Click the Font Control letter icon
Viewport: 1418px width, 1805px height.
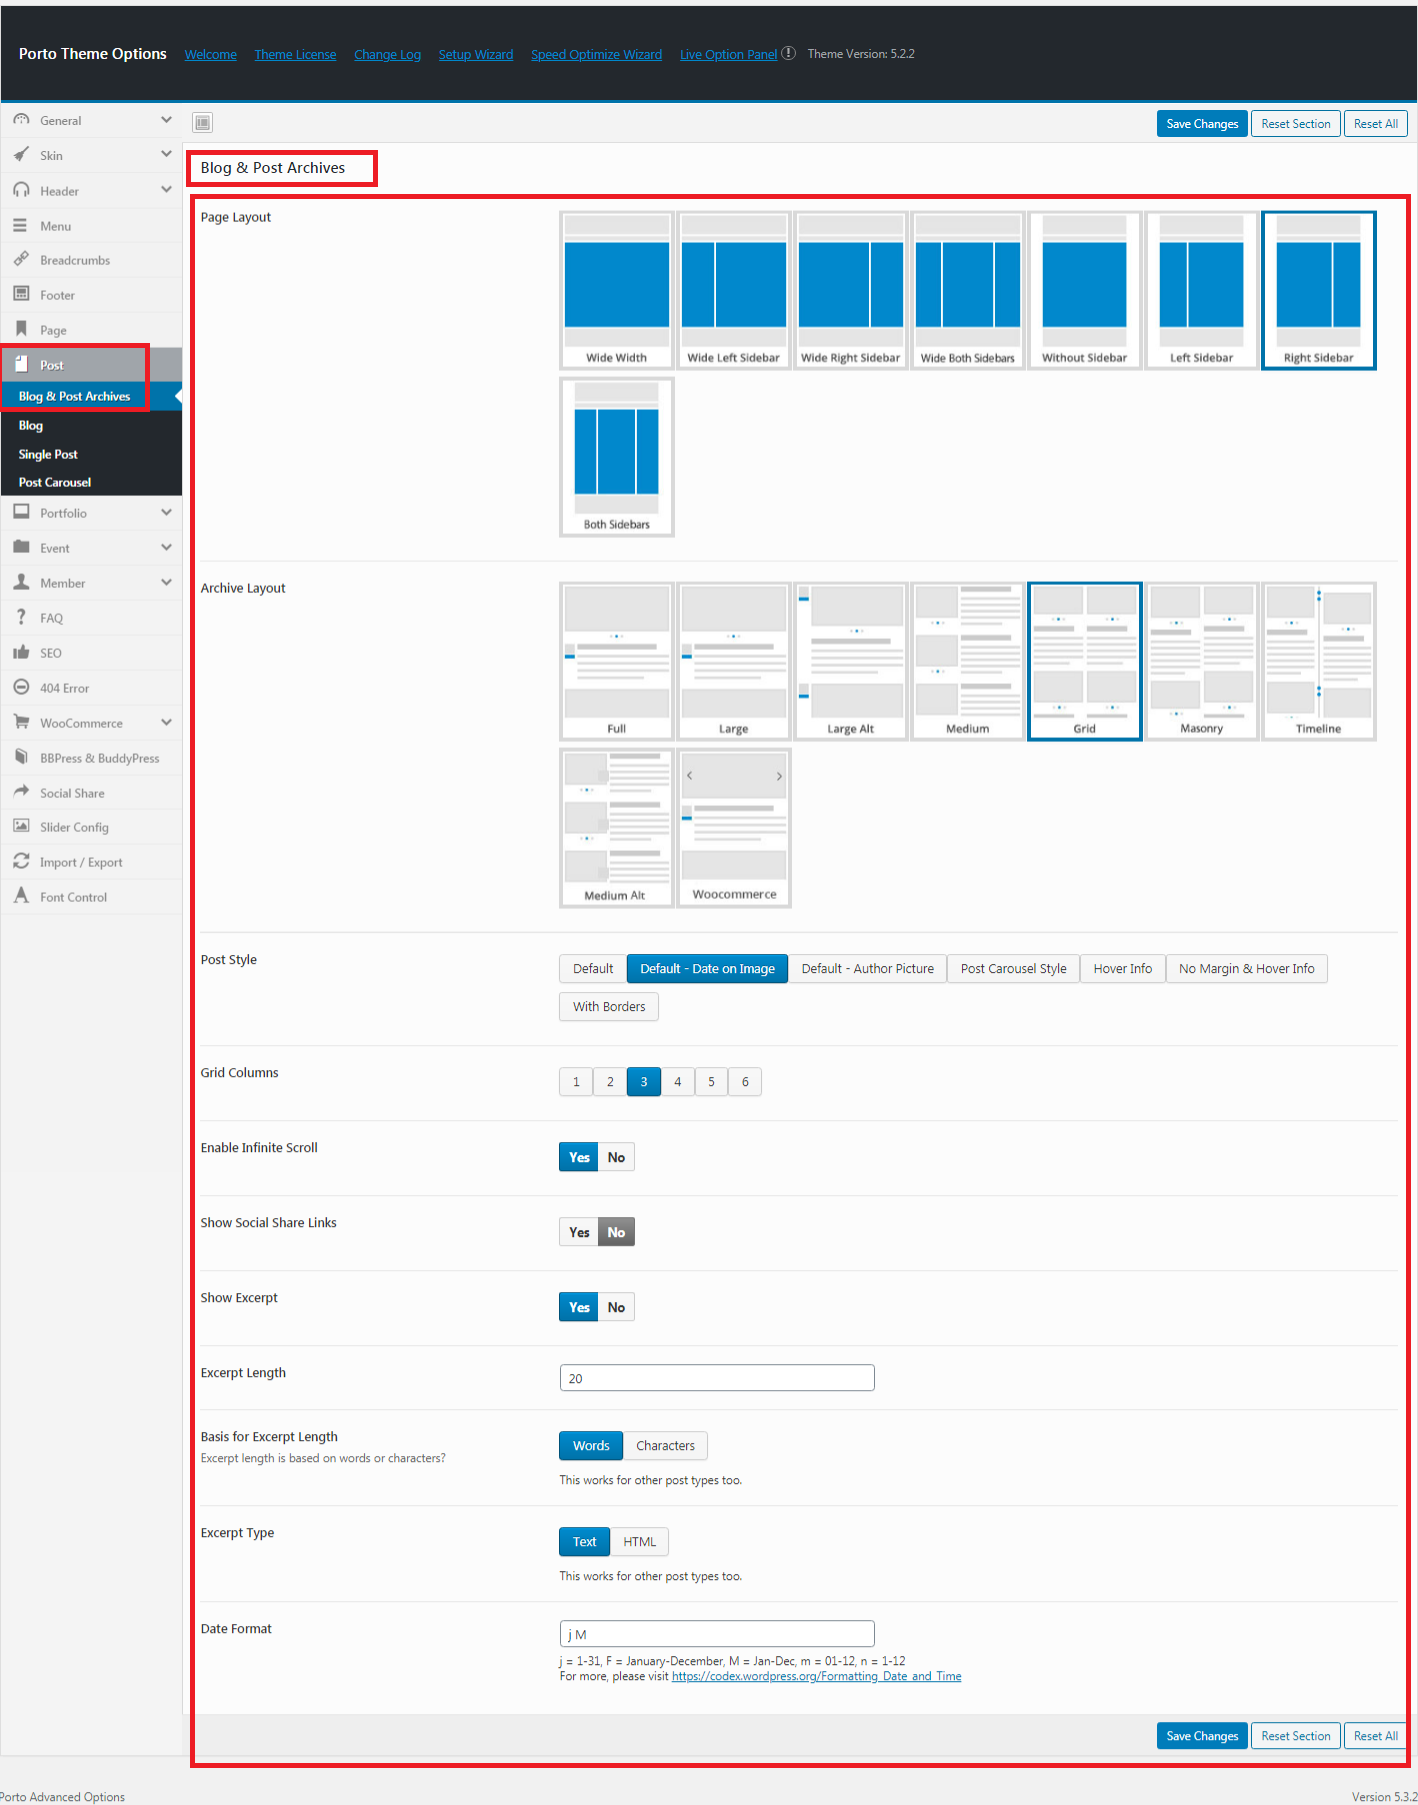pos(21,896)
